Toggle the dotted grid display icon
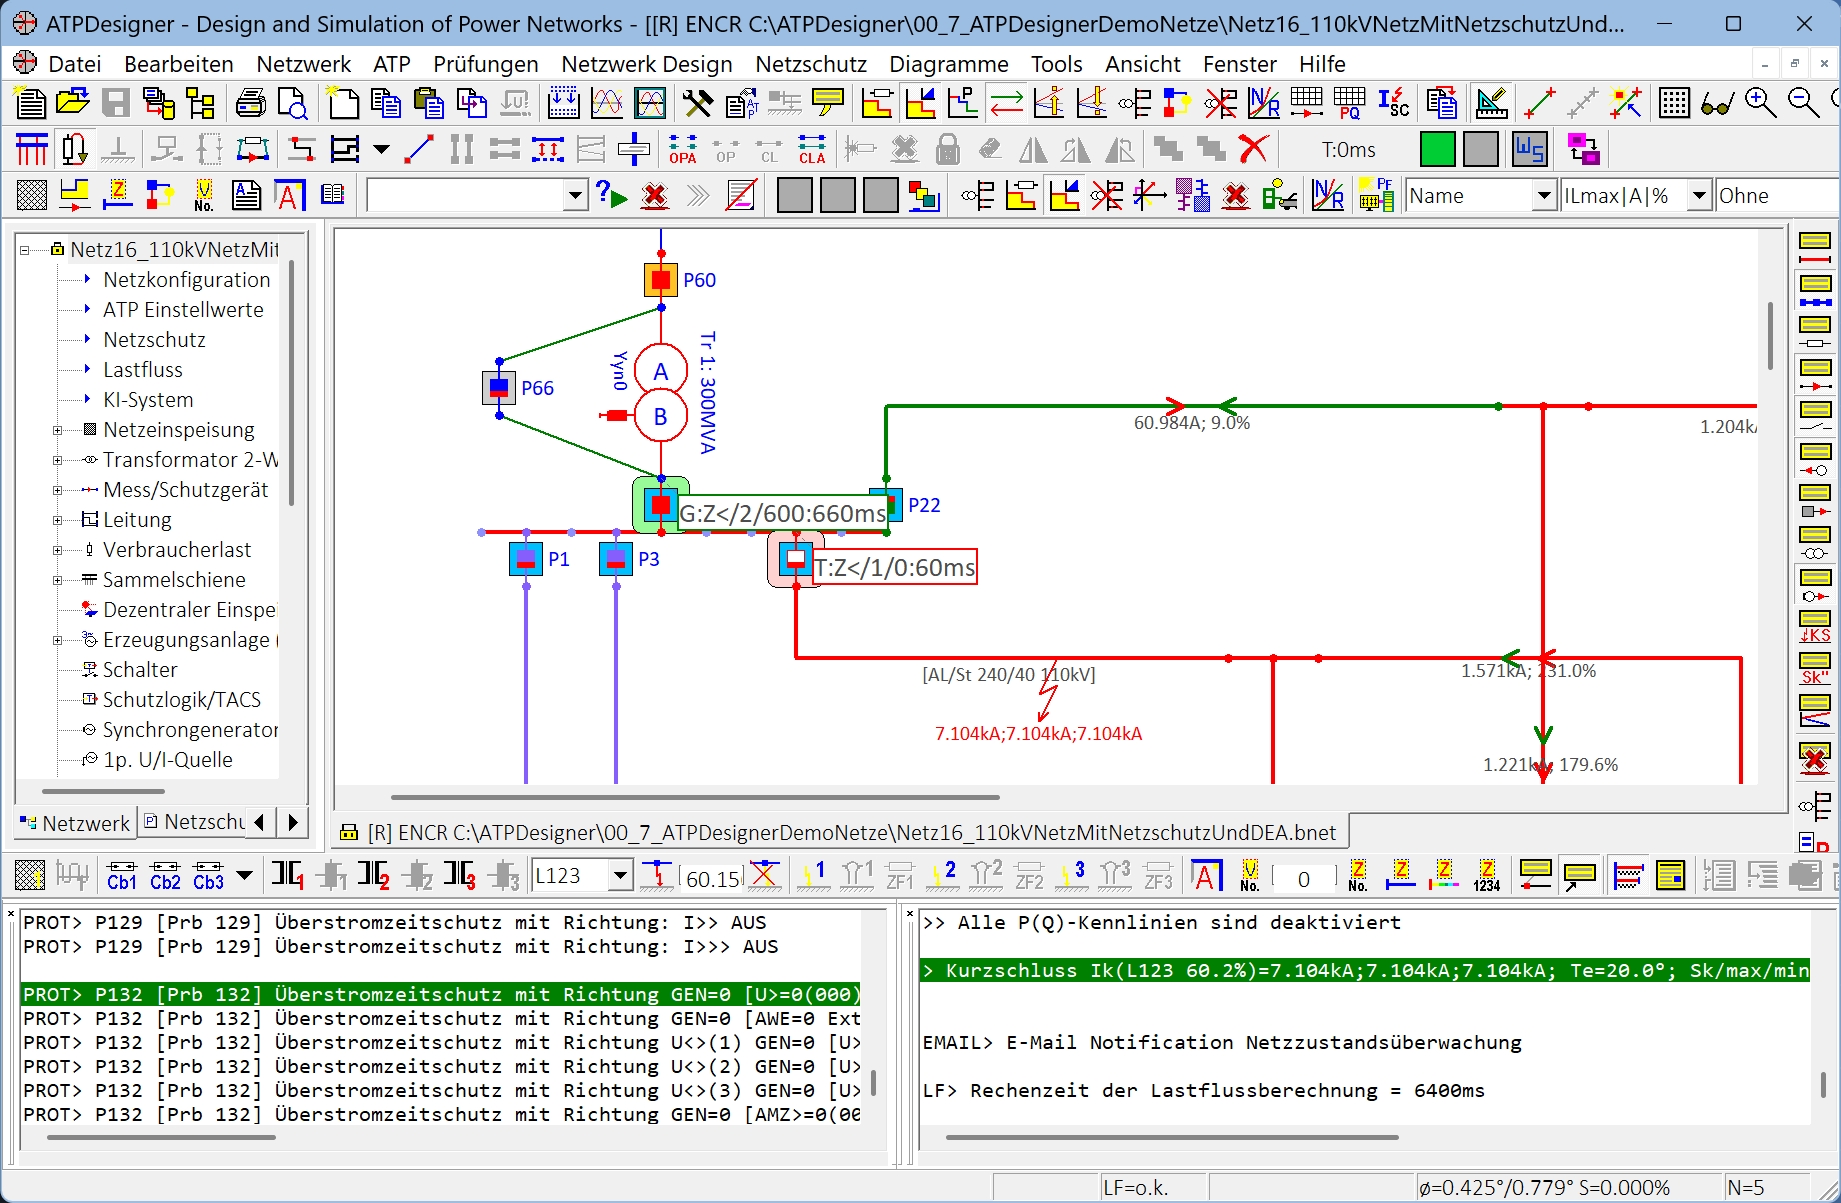This screenshot has height=1203, width=1841. 1673,103
